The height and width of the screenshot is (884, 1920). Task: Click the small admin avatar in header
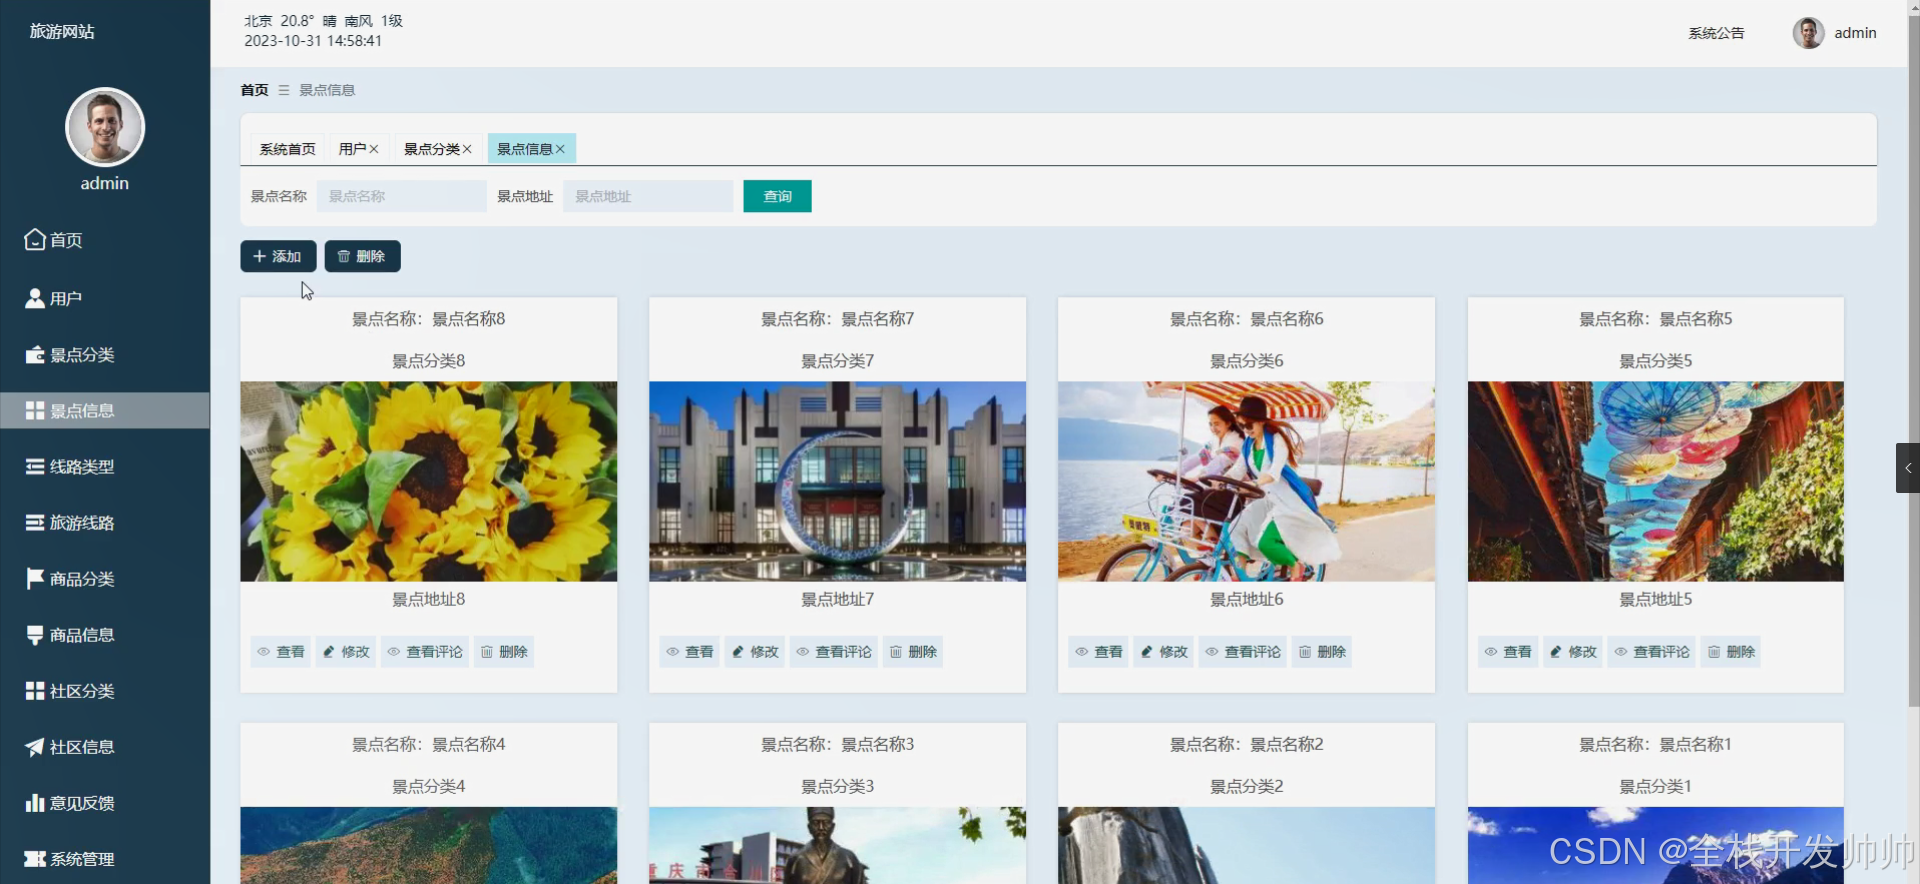click(1808, 33)
